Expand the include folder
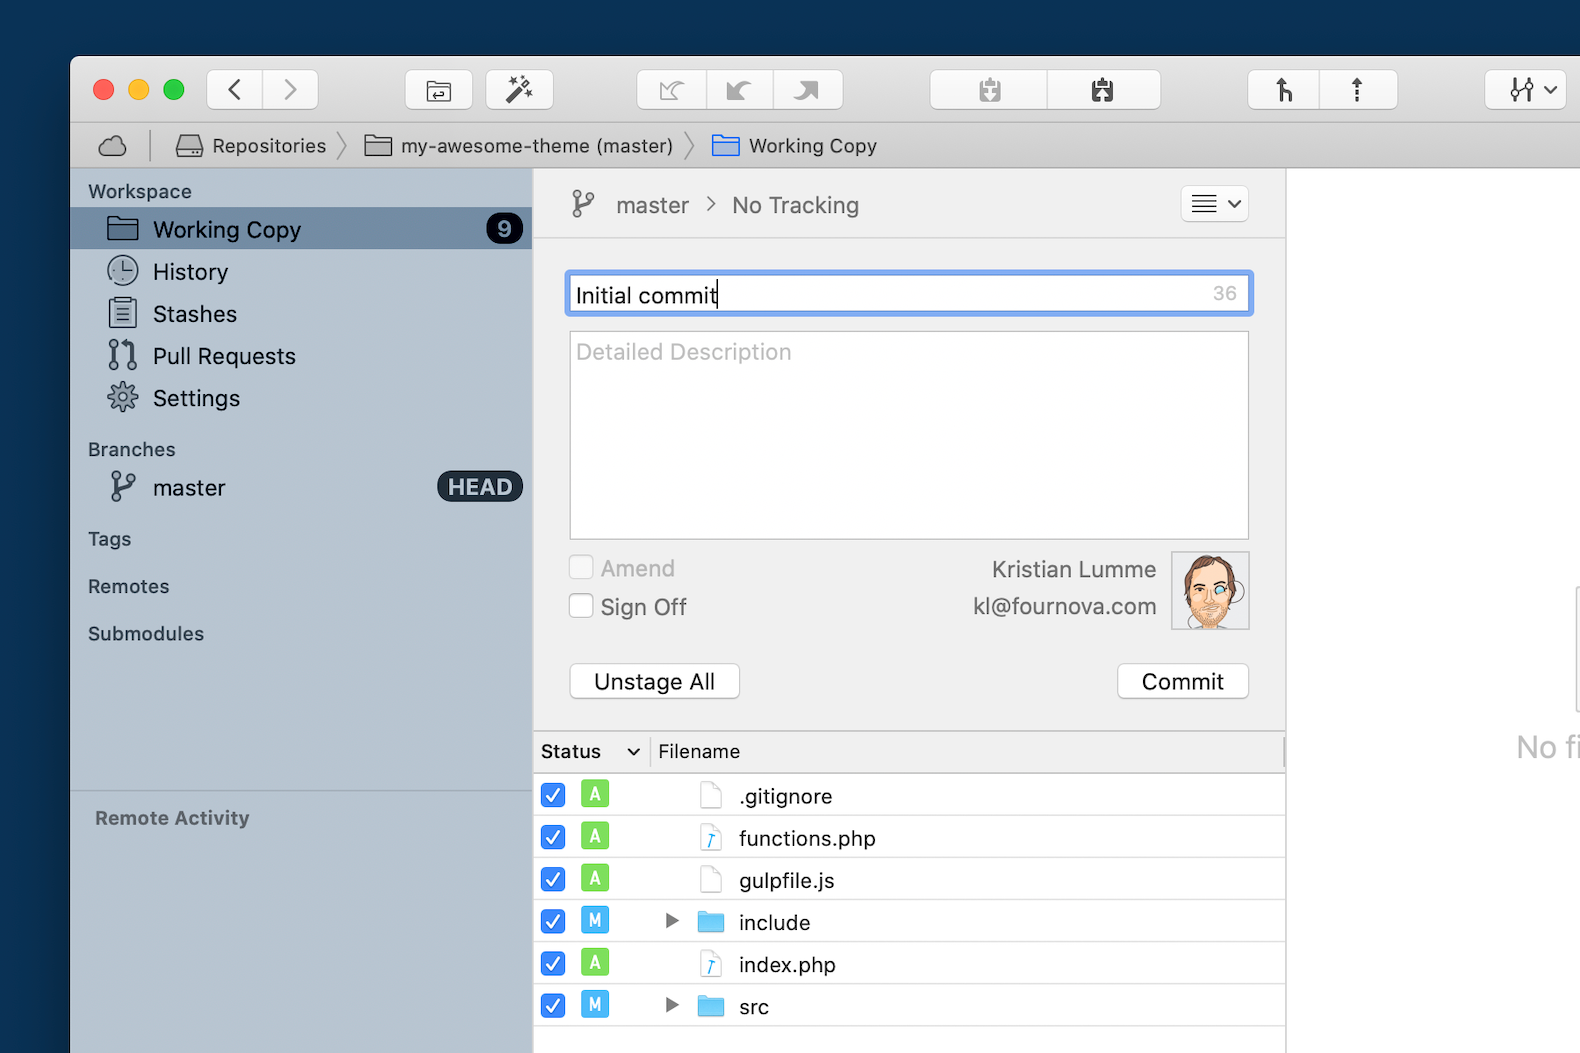This screenshot has width=1580, height=1053. pyautogui.click(x=672, y=921)
